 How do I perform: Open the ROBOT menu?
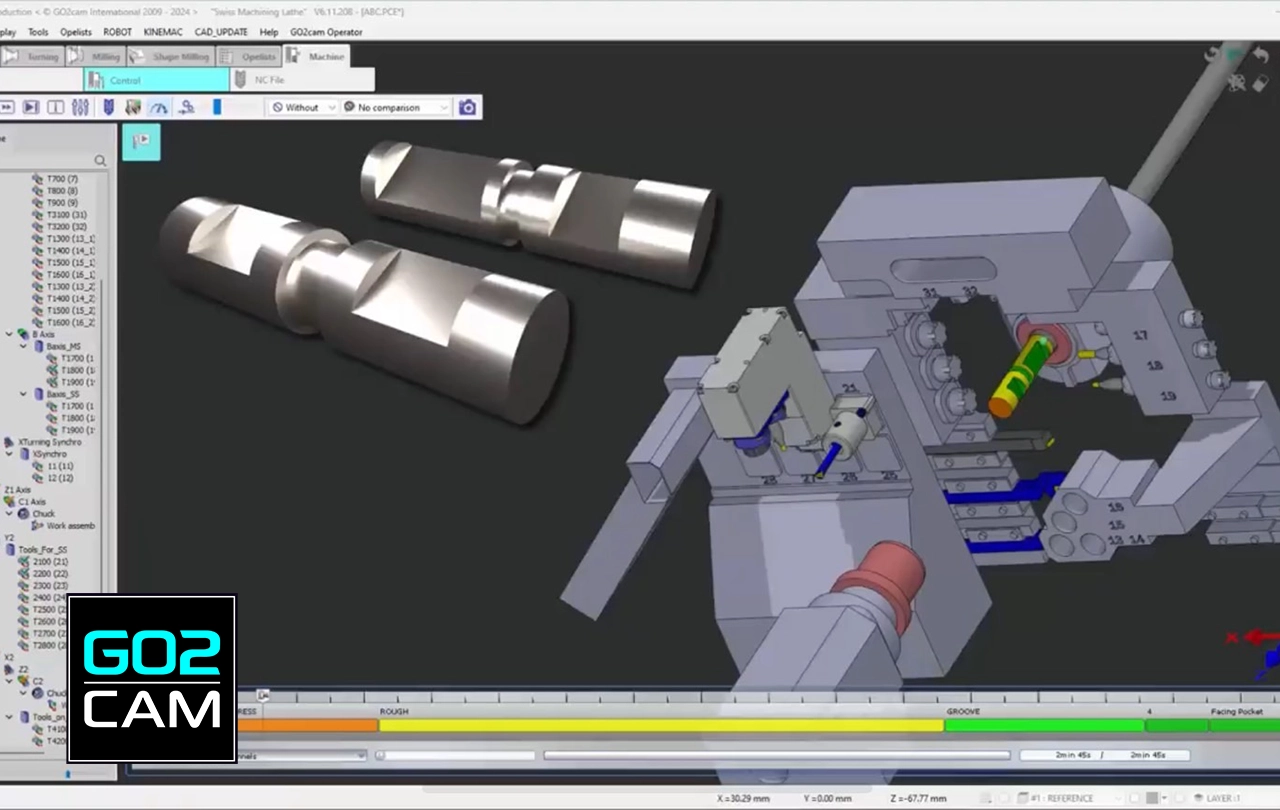[x=118, y=32]
